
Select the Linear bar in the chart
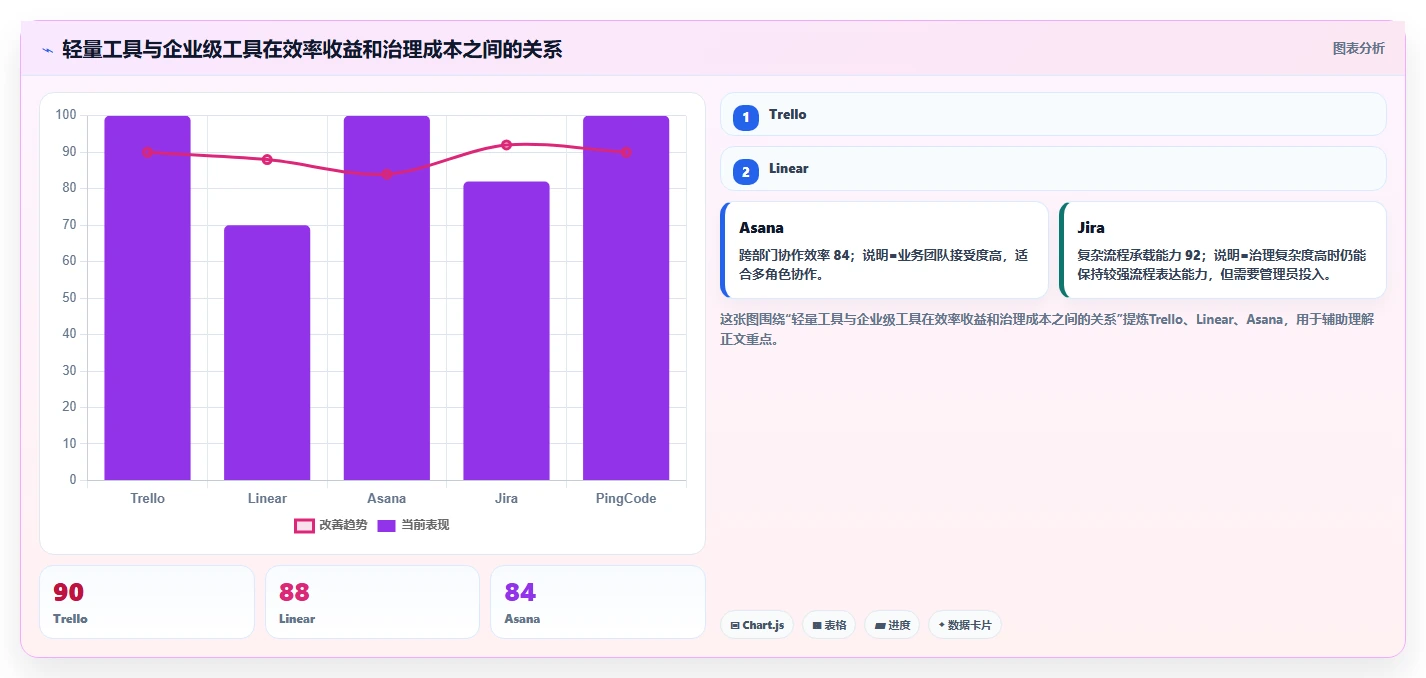pos(267,353)
